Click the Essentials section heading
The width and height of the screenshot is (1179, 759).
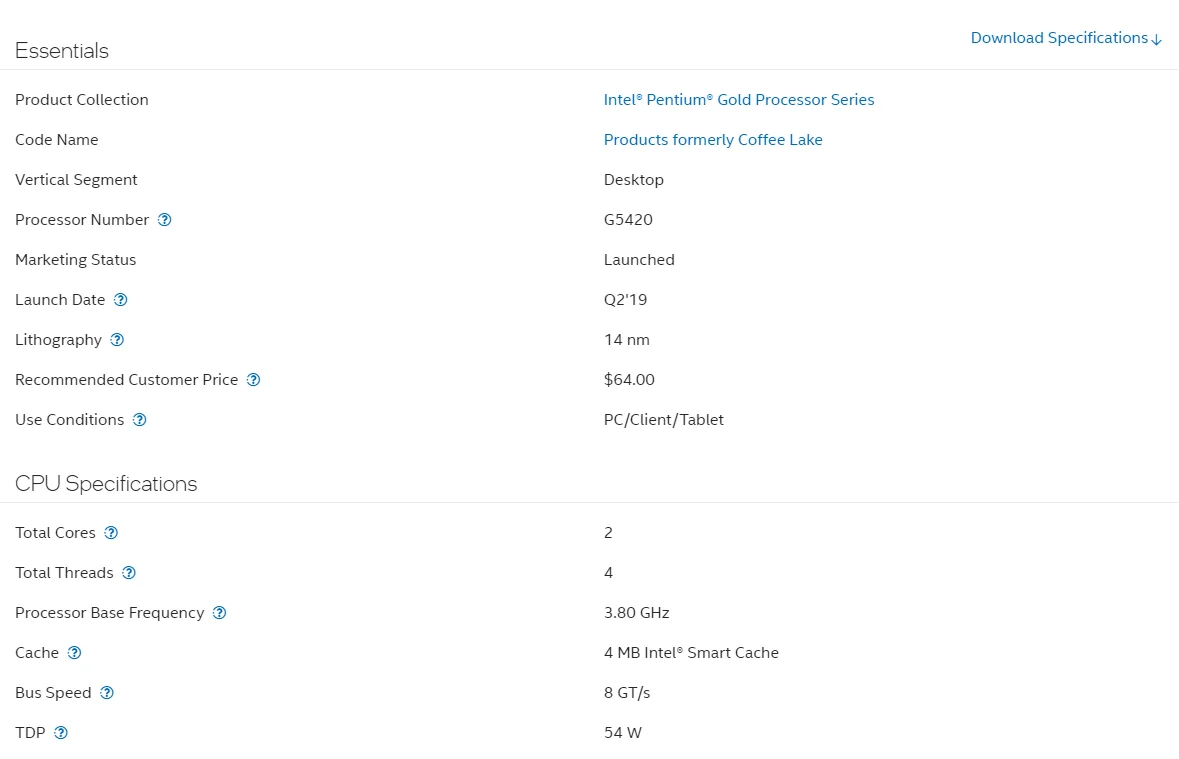[x=62, y=51]
